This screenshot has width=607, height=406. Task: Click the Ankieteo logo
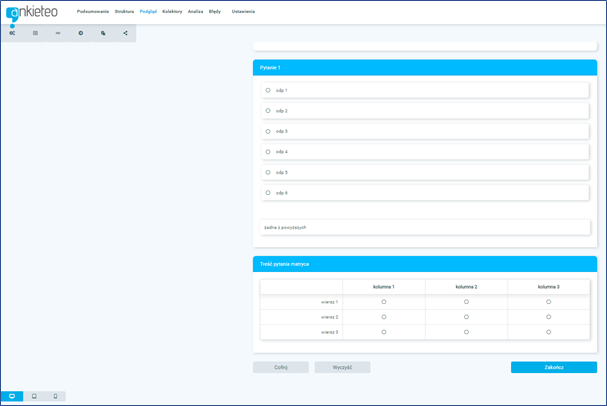31,12
